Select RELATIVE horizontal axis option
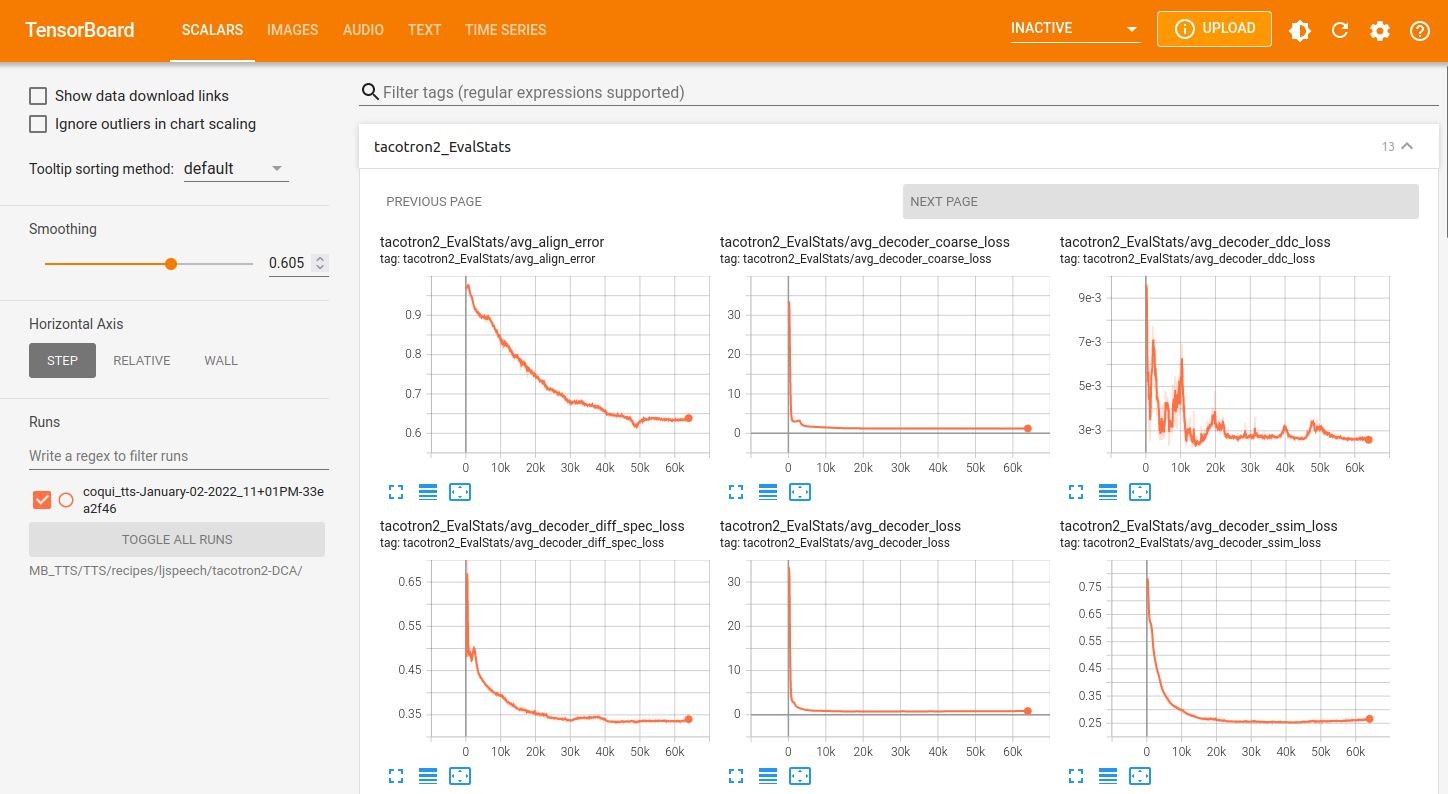The width and height of the screenshot is (1448, 794). point(142,360)
